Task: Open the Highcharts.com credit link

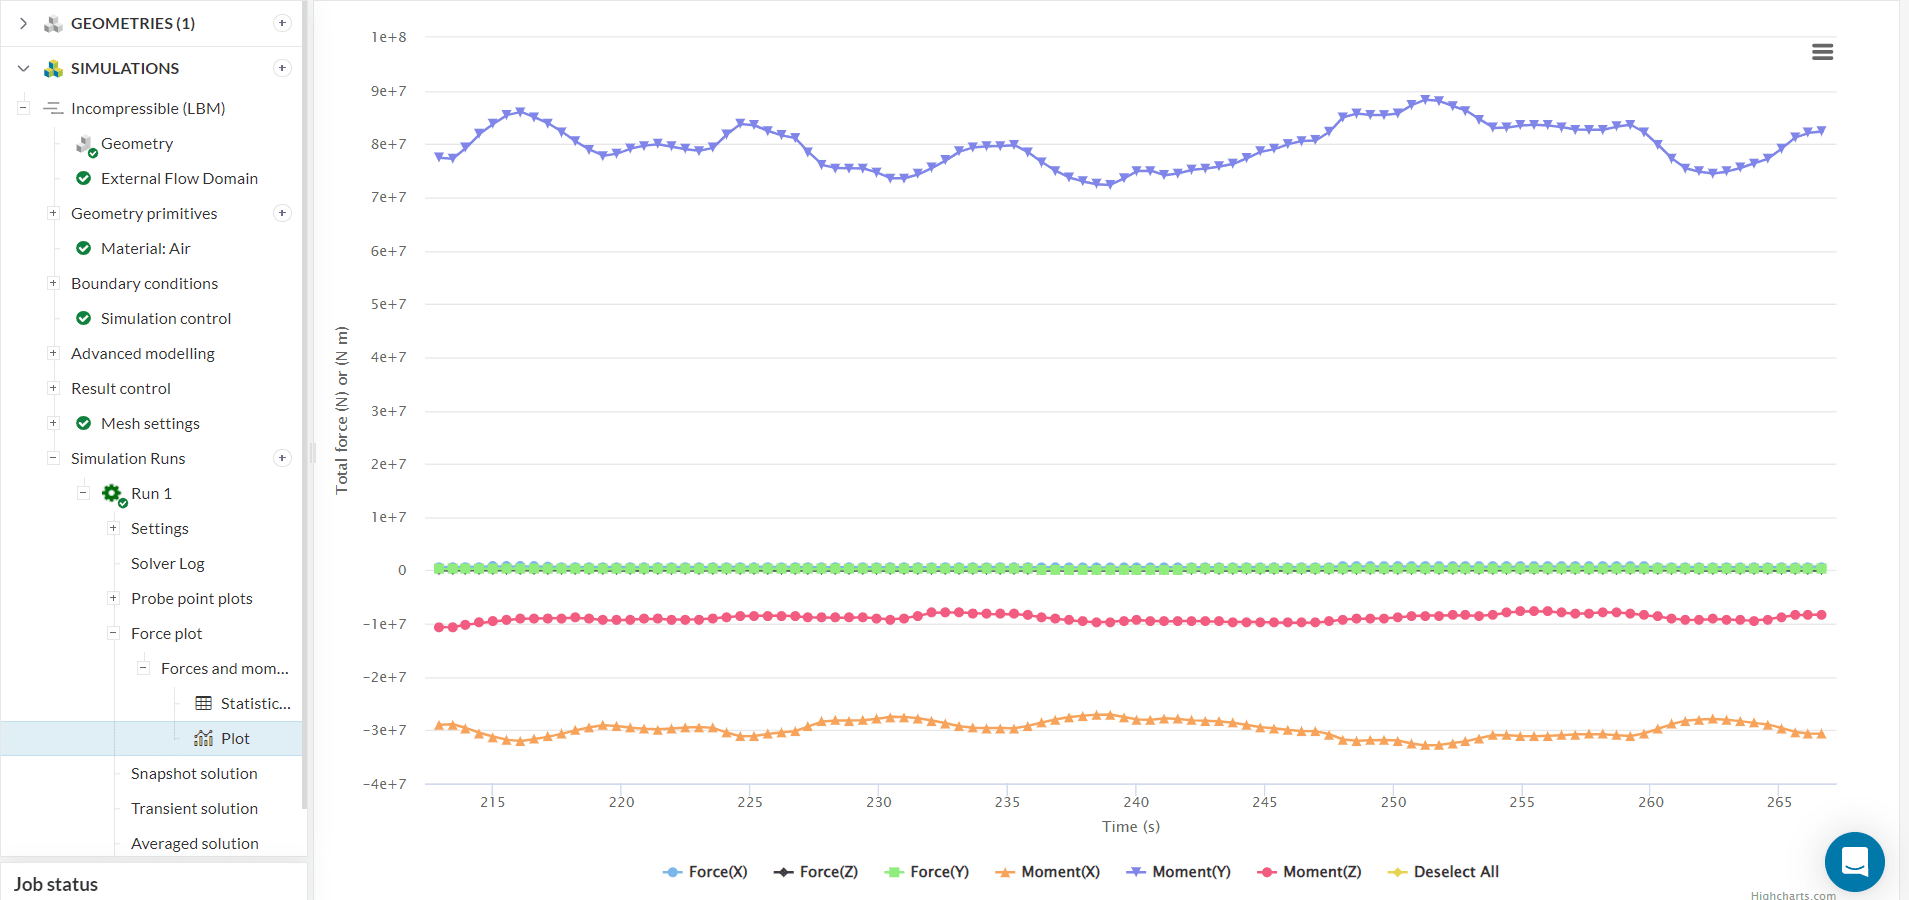Action: pos(1792,895)
